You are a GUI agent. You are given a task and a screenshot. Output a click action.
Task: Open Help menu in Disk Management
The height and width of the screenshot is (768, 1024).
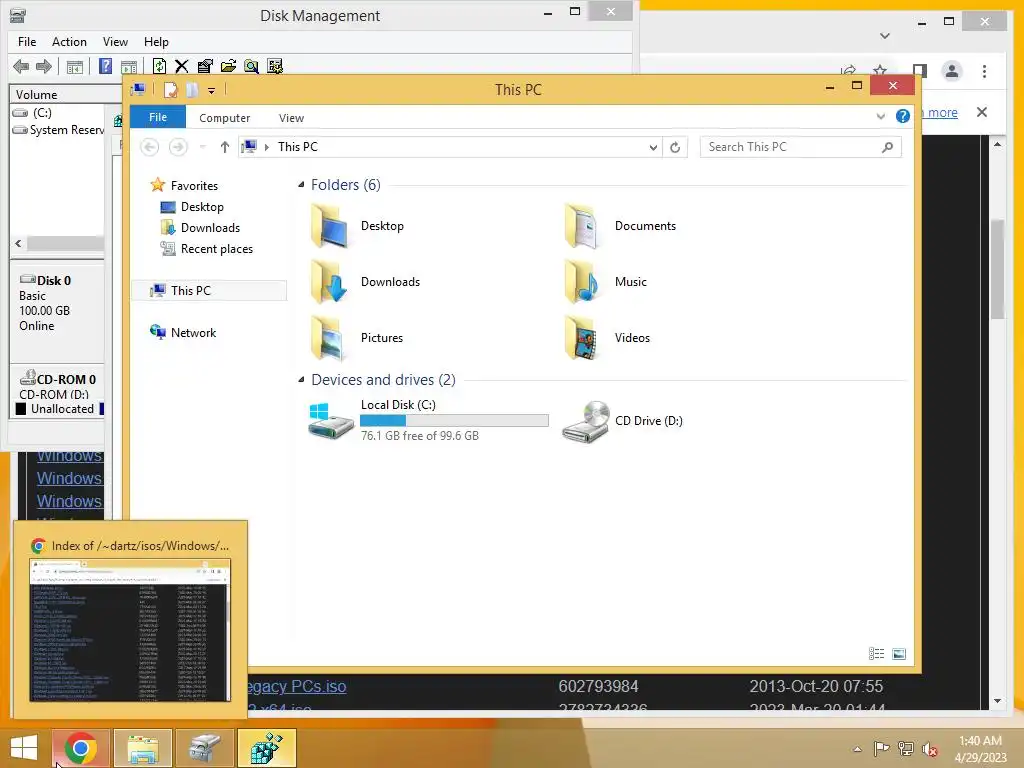click(x=156, y=42)
